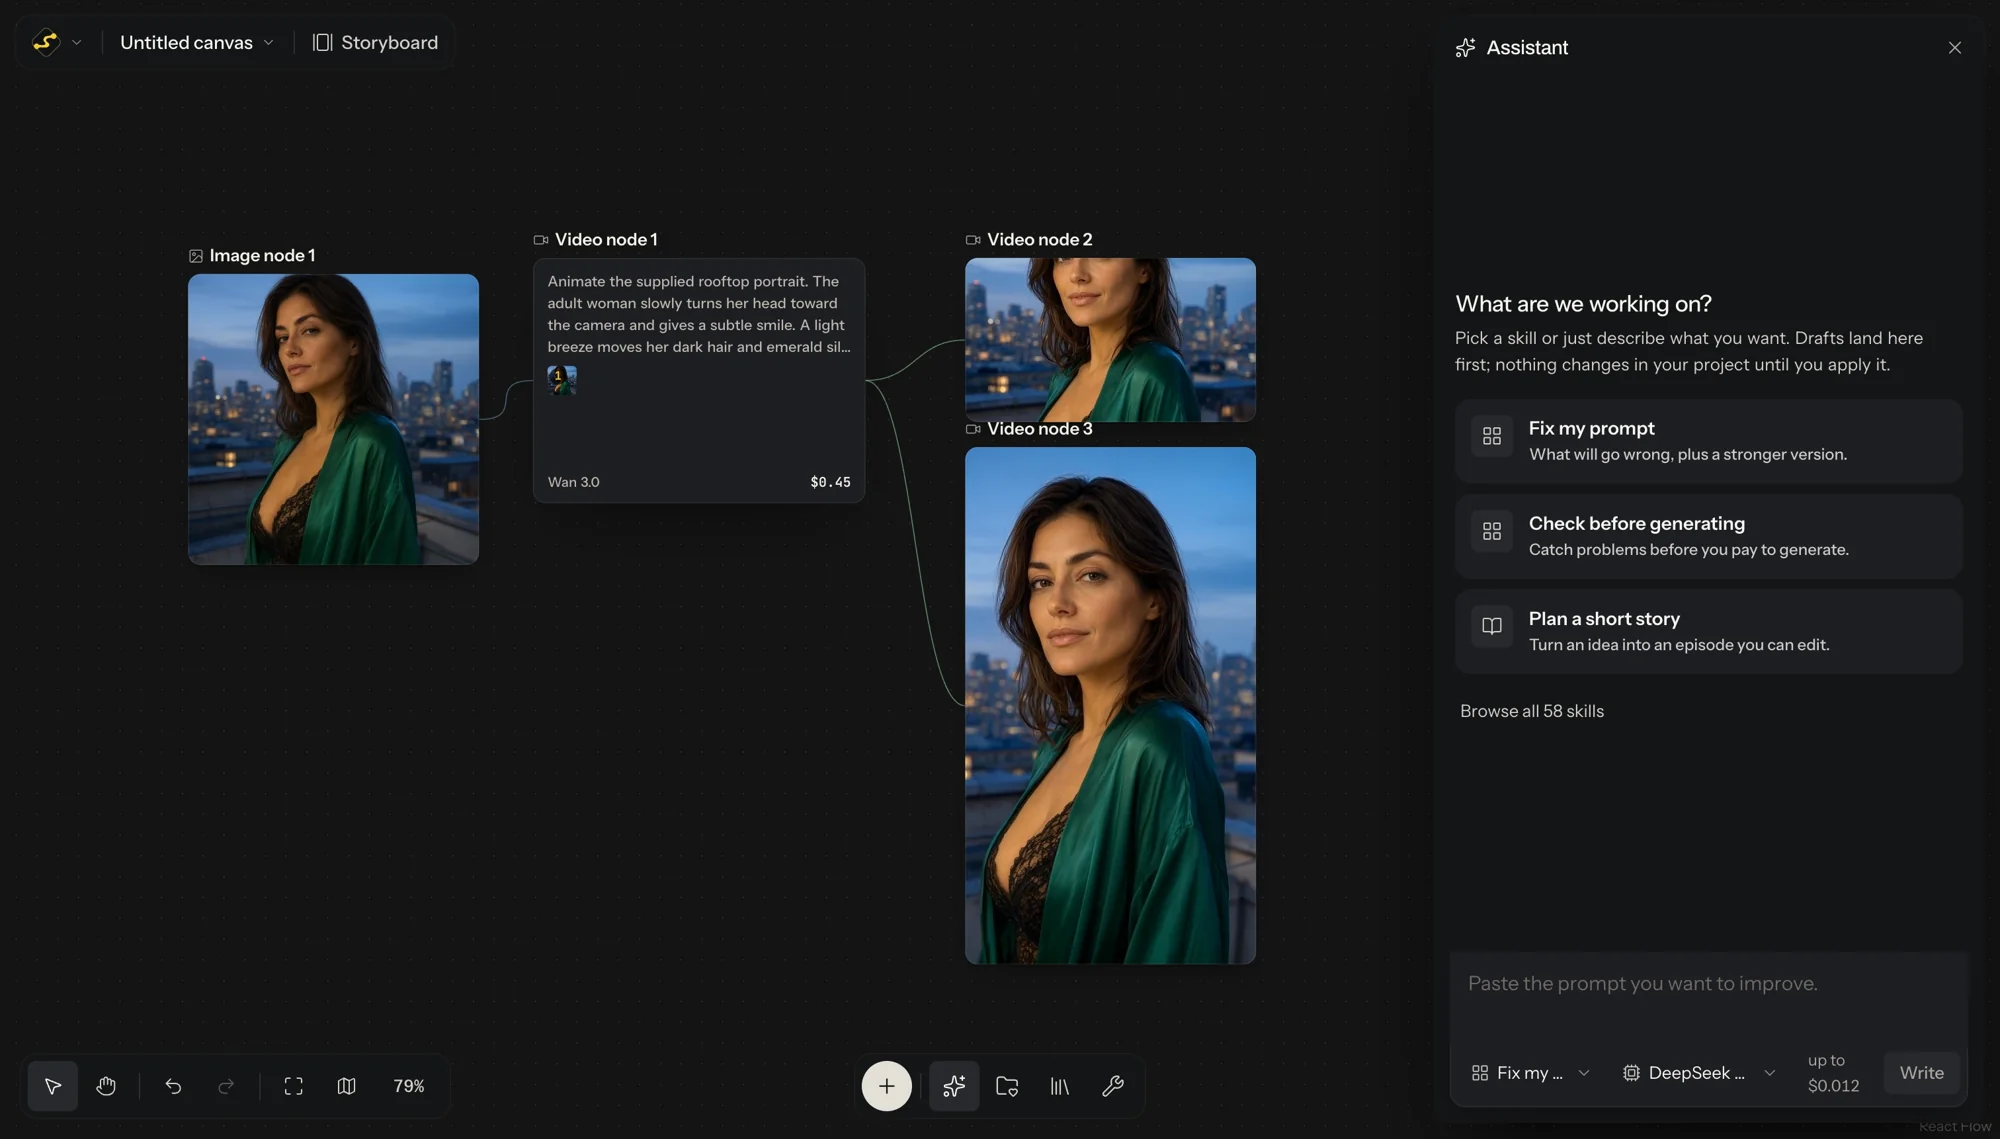Expand the logo dropdown chevron

(x=76, y=43)
